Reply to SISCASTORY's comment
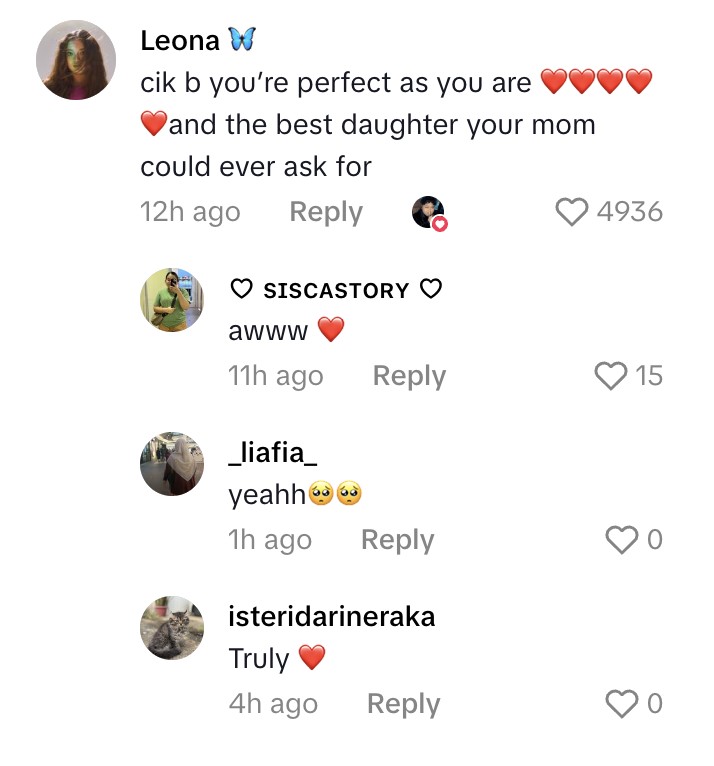Image resolution: width=714 pixels, height=766 pixels. click(x=408, y=376)
